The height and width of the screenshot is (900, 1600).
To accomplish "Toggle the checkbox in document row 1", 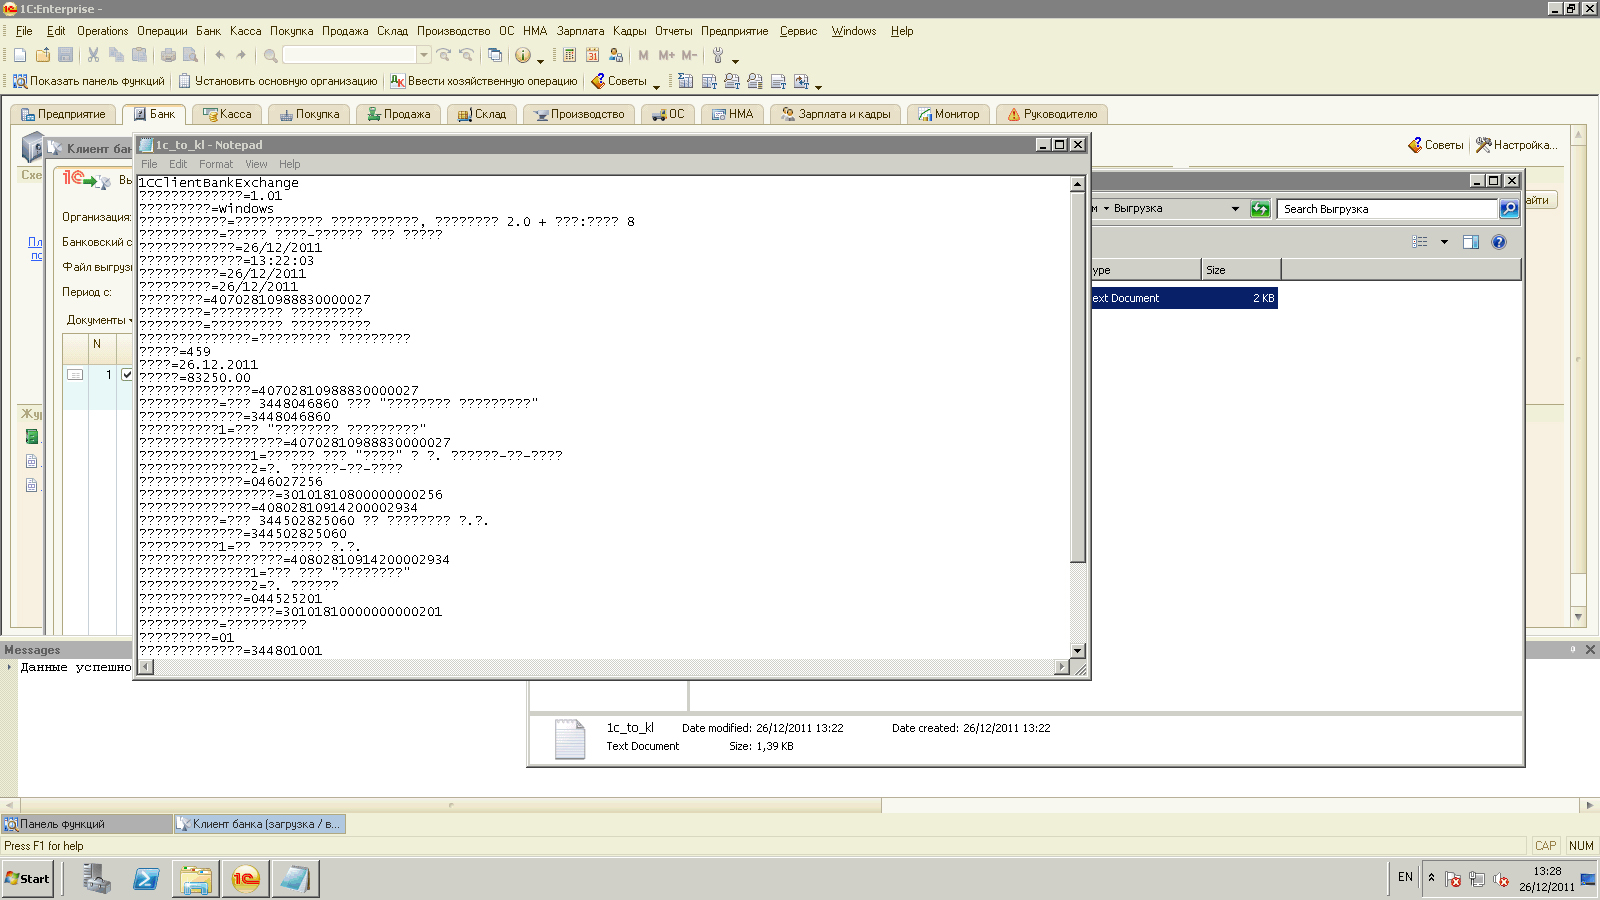I will (x=127, y=374).
